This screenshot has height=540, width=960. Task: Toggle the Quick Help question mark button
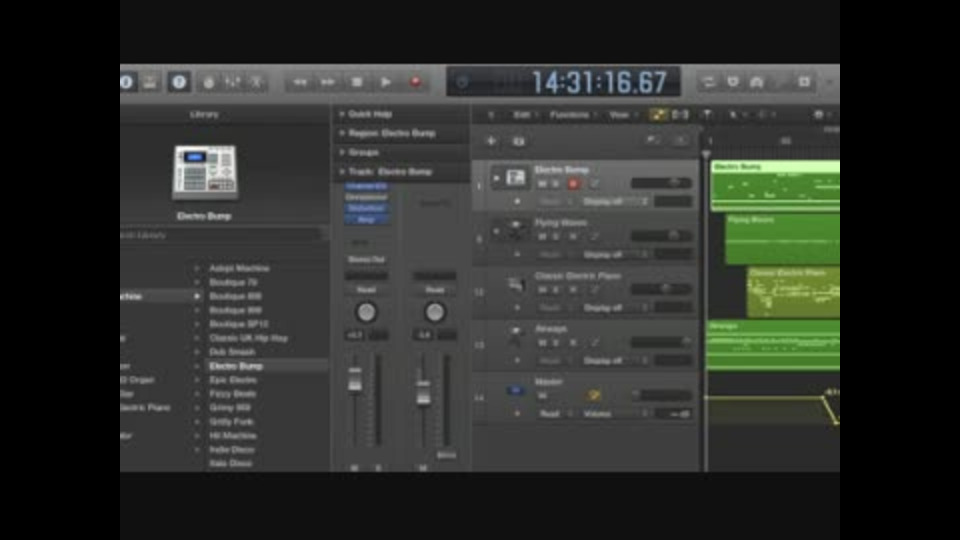click(x=179, y=82)
